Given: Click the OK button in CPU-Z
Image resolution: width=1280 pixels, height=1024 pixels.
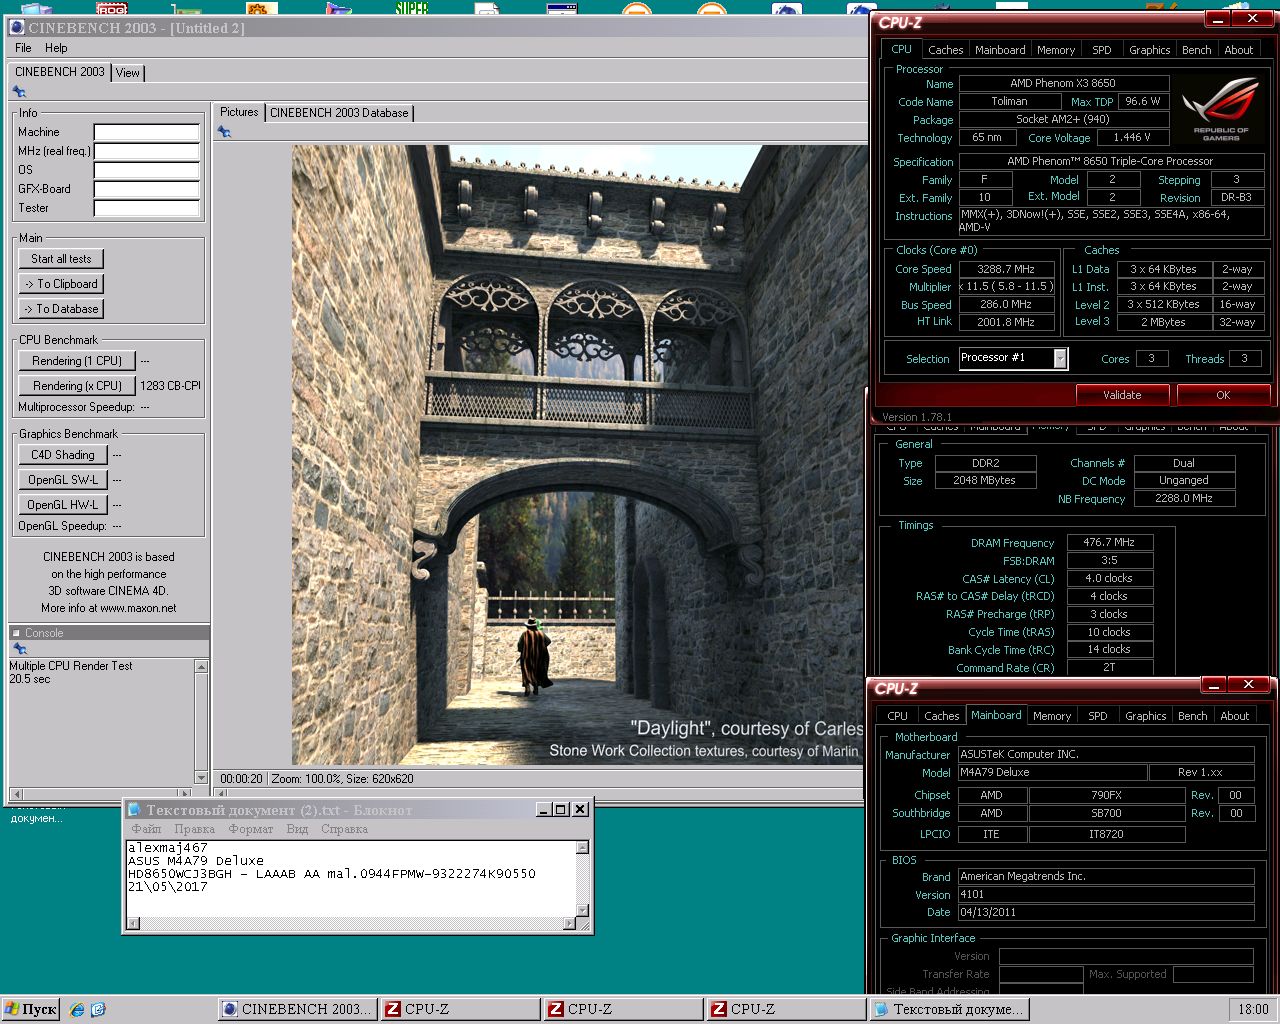Looking at the screenshot, I should 1223,395.
